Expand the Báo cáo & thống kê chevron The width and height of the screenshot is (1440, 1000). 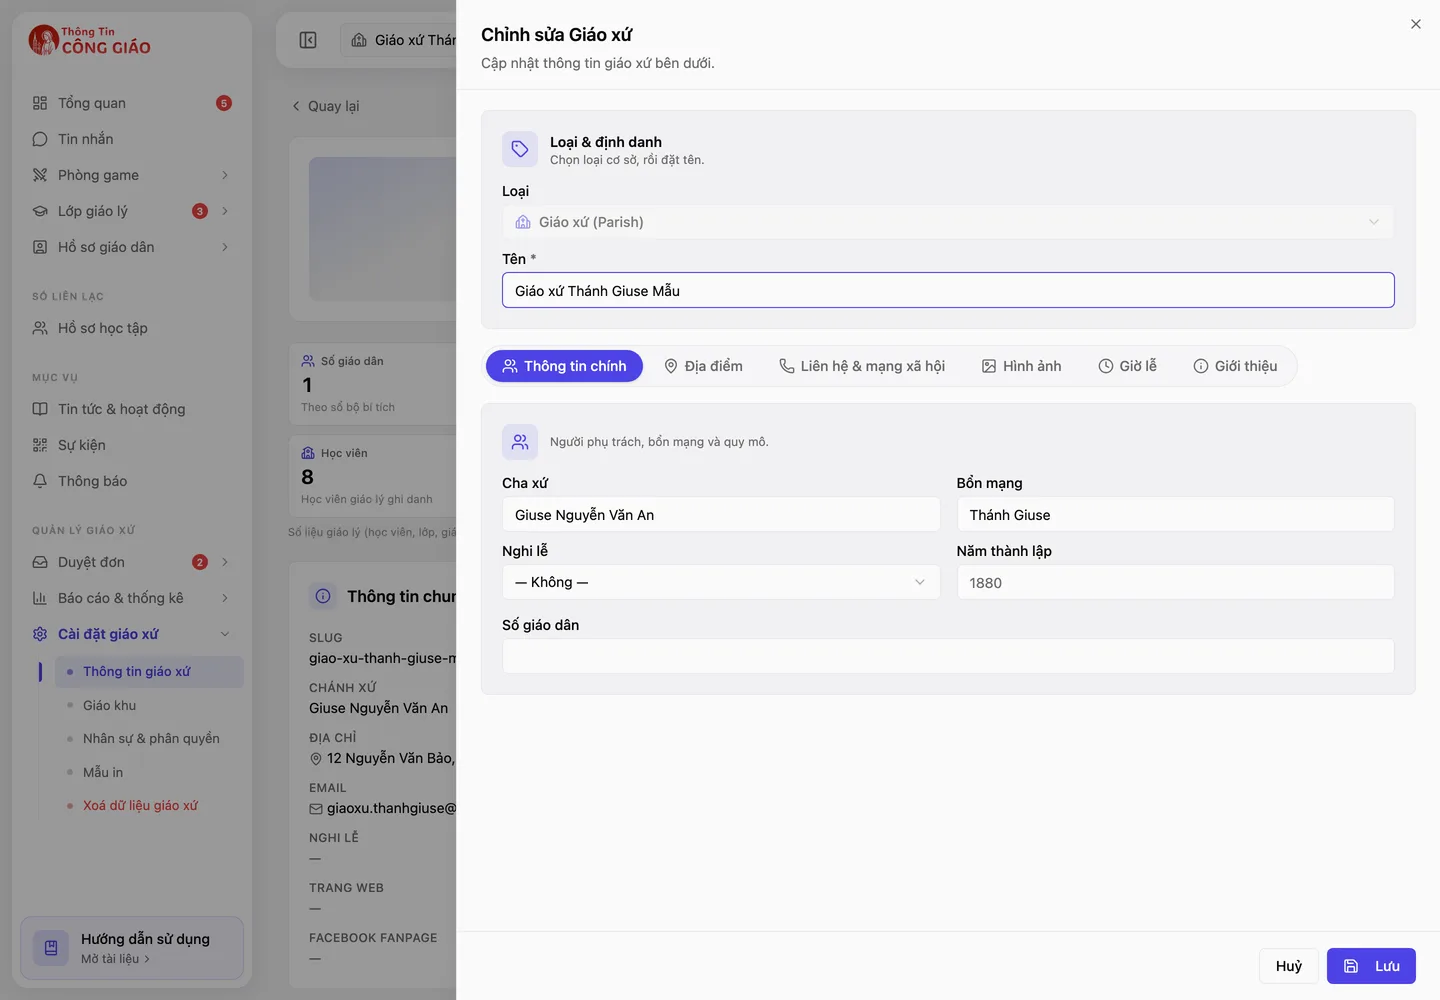(x=225, y=598)
